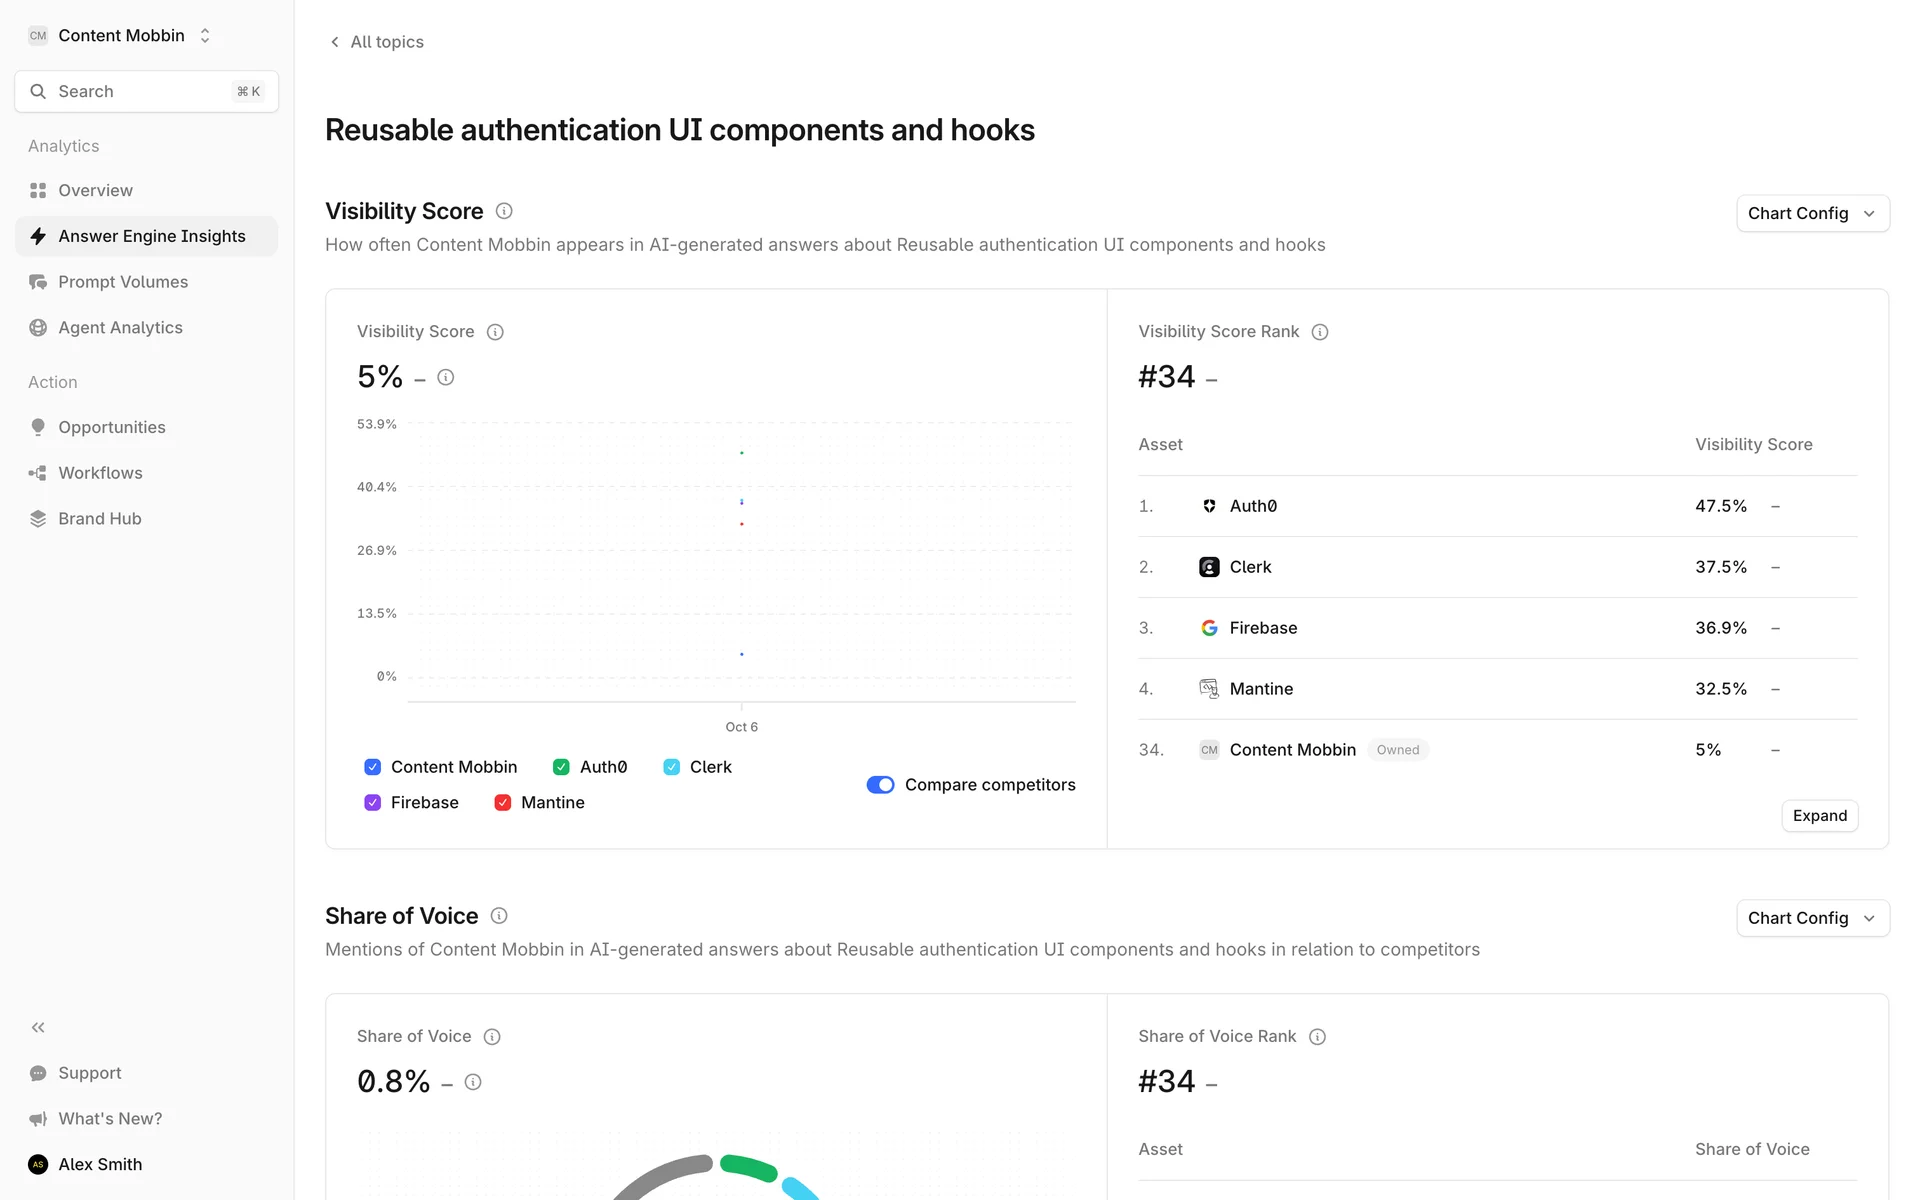Click the green Auth0 data point on the chart
The image size is (1920, 1200).
[741, 453]
